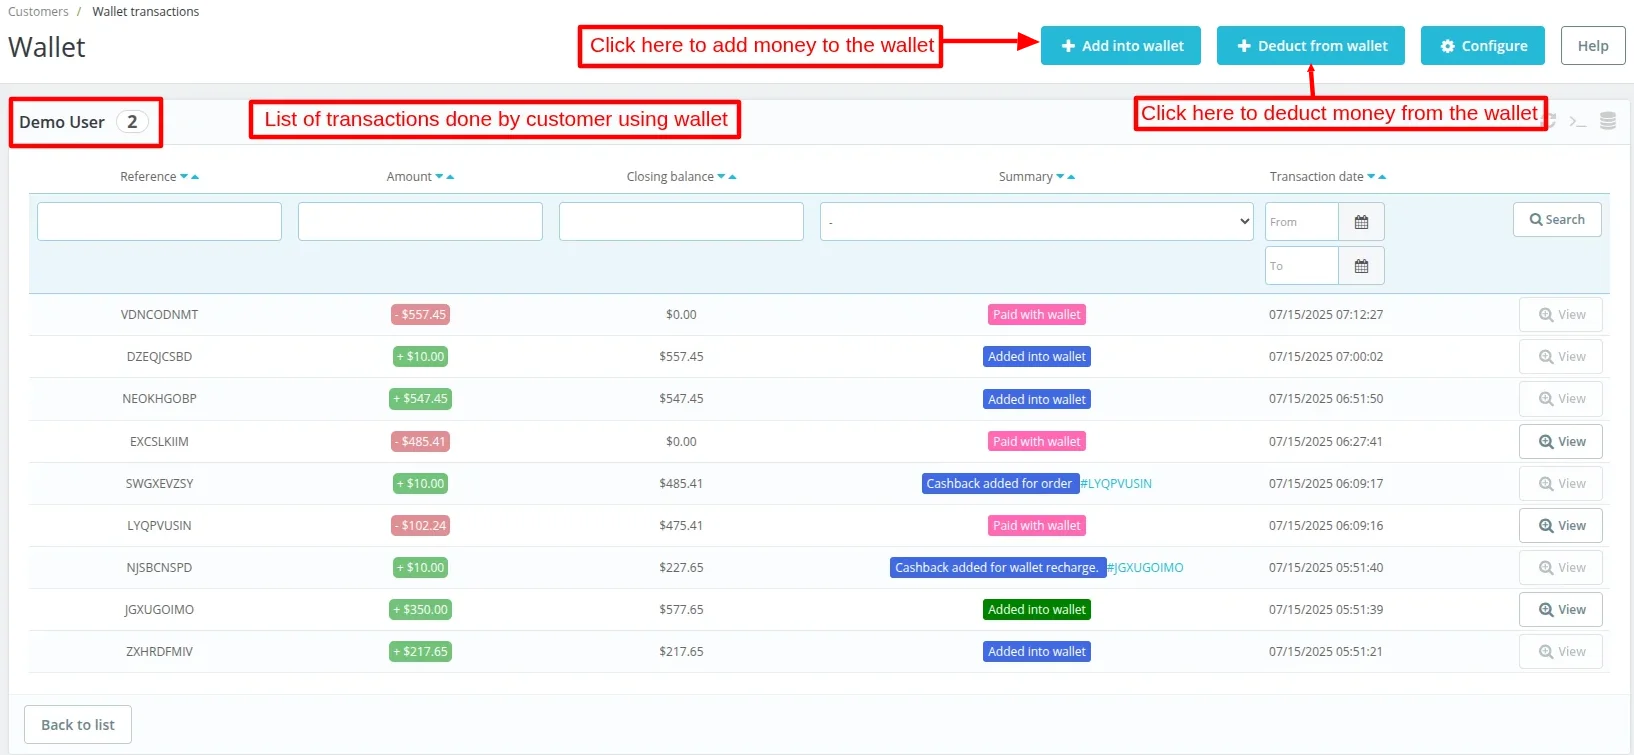This screenshot has width=1634, height=755.
Task: Click date 07/15/2025 07:00:02
Action: (1326, 357)
